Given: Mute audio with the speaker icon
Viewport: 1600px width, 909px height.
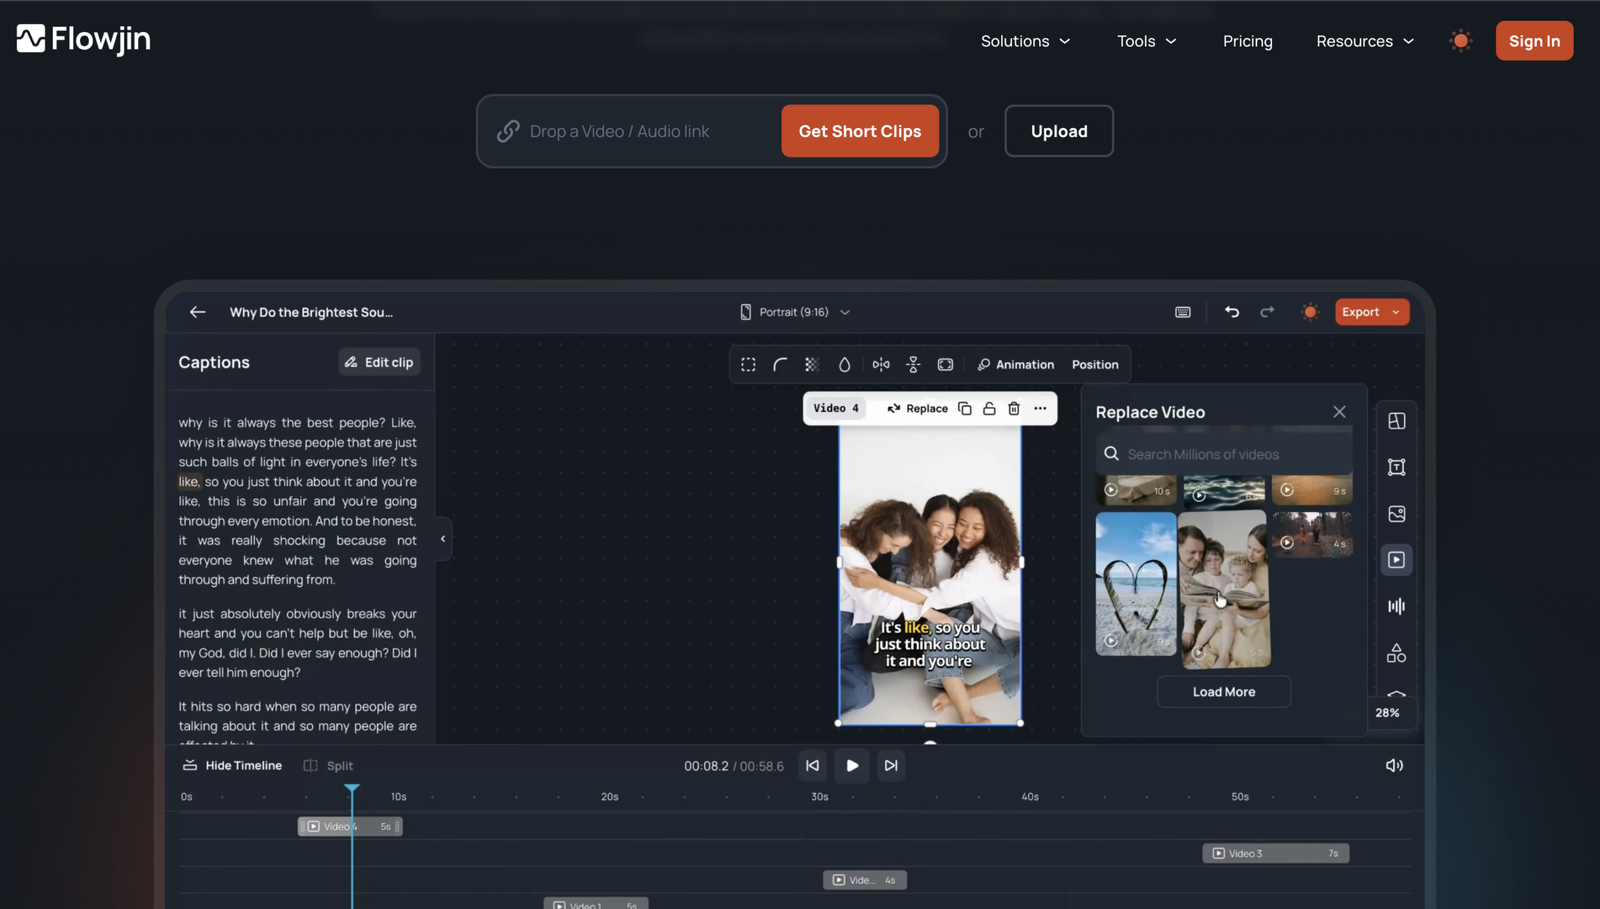Looking at the screenshot, I should coord(1394,766).
